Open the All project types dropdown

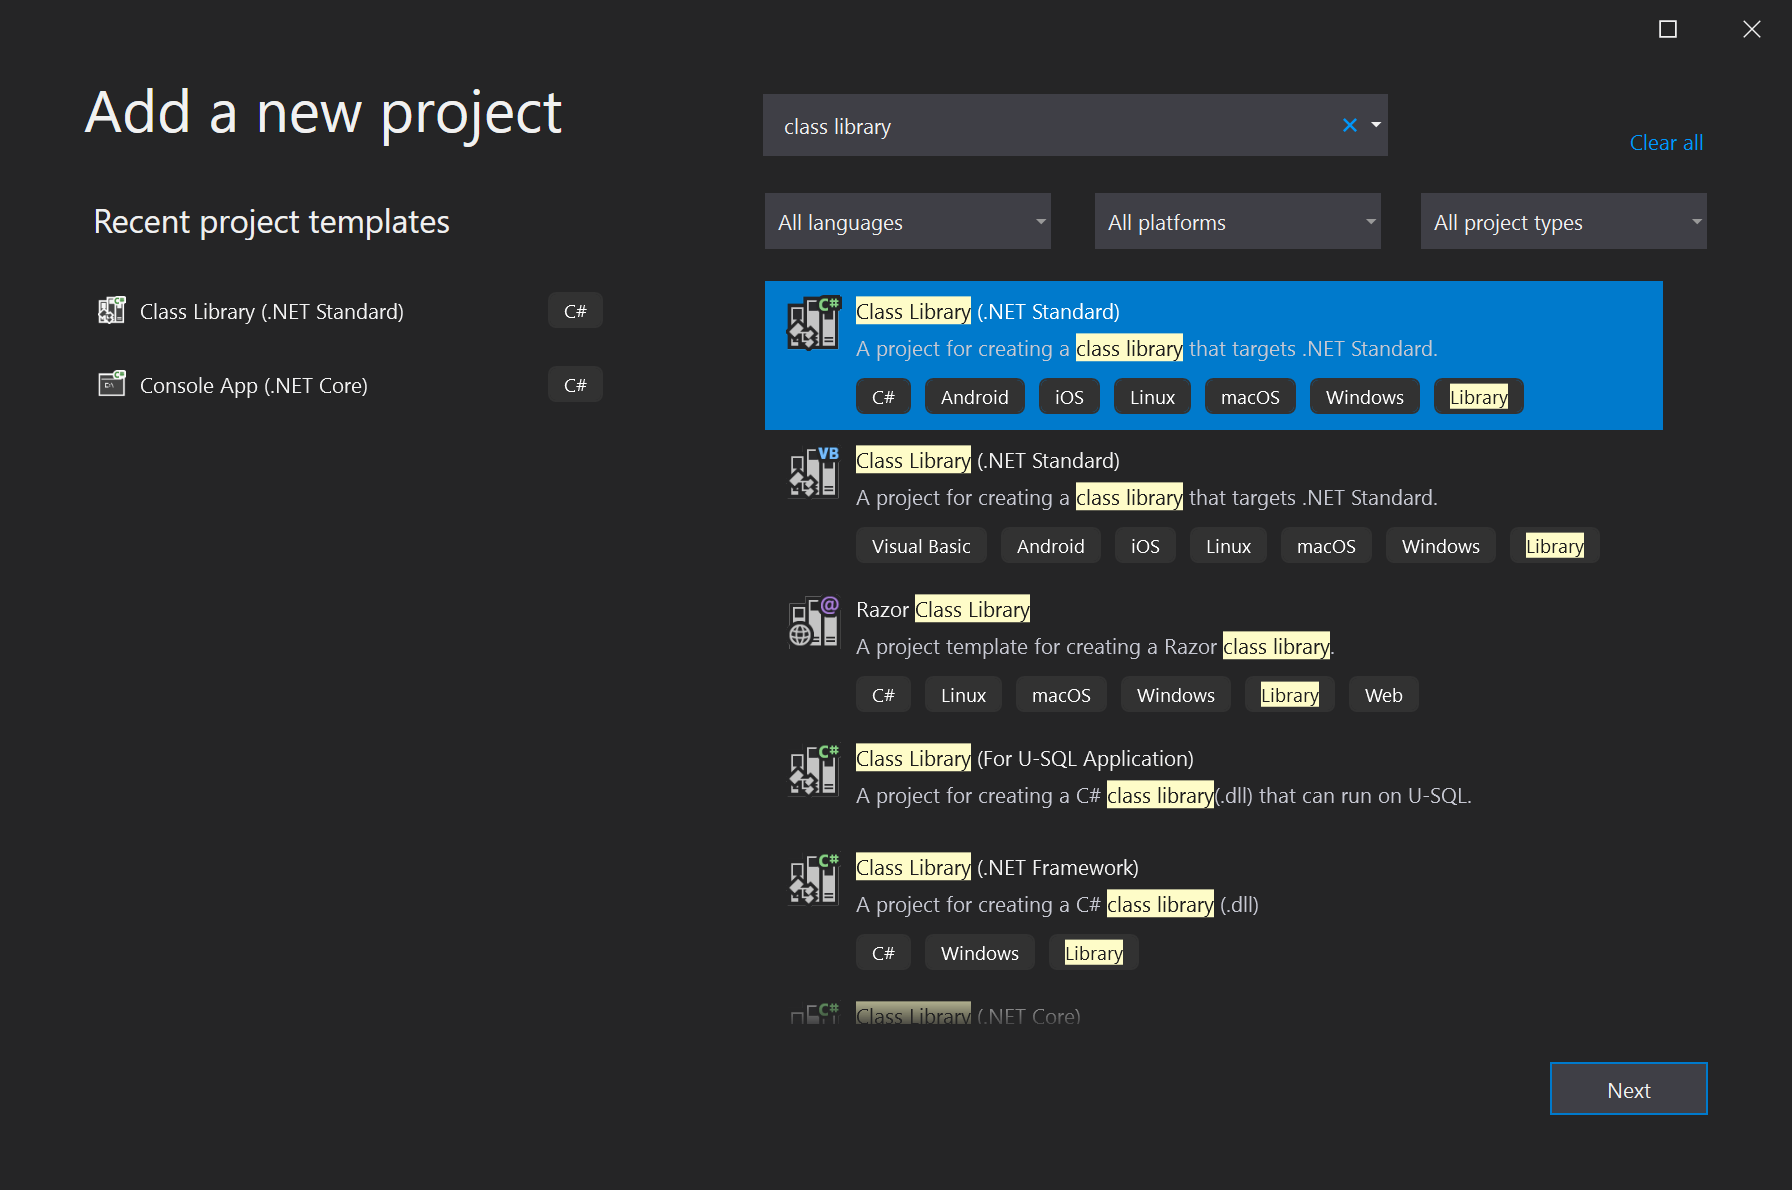tap(1563, 221)
